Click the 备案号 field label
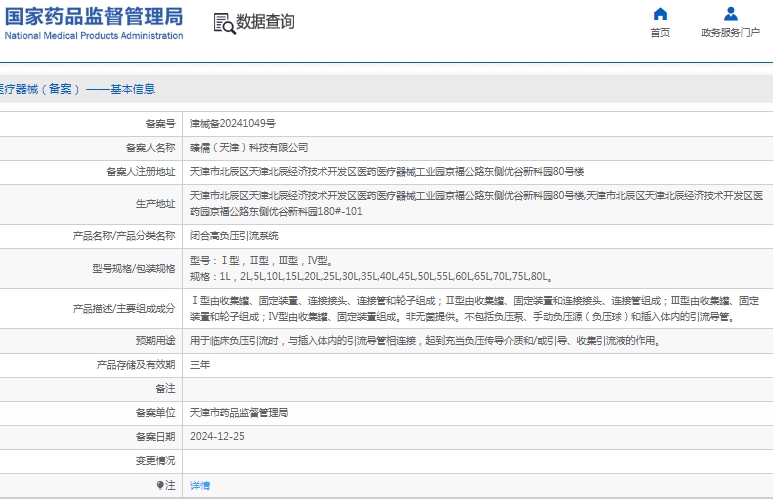 click(x=160, y=123)
